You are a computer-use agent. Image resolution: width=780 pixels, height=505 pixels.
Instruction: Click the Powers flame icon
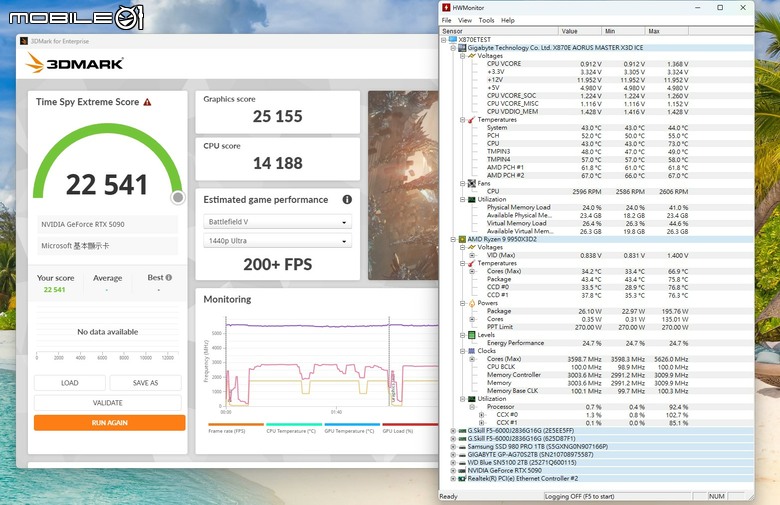(472, 303)
